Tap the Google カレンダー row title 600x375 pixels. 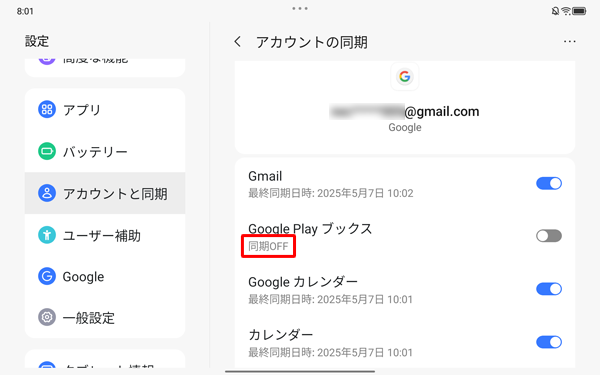pos(303,282)
